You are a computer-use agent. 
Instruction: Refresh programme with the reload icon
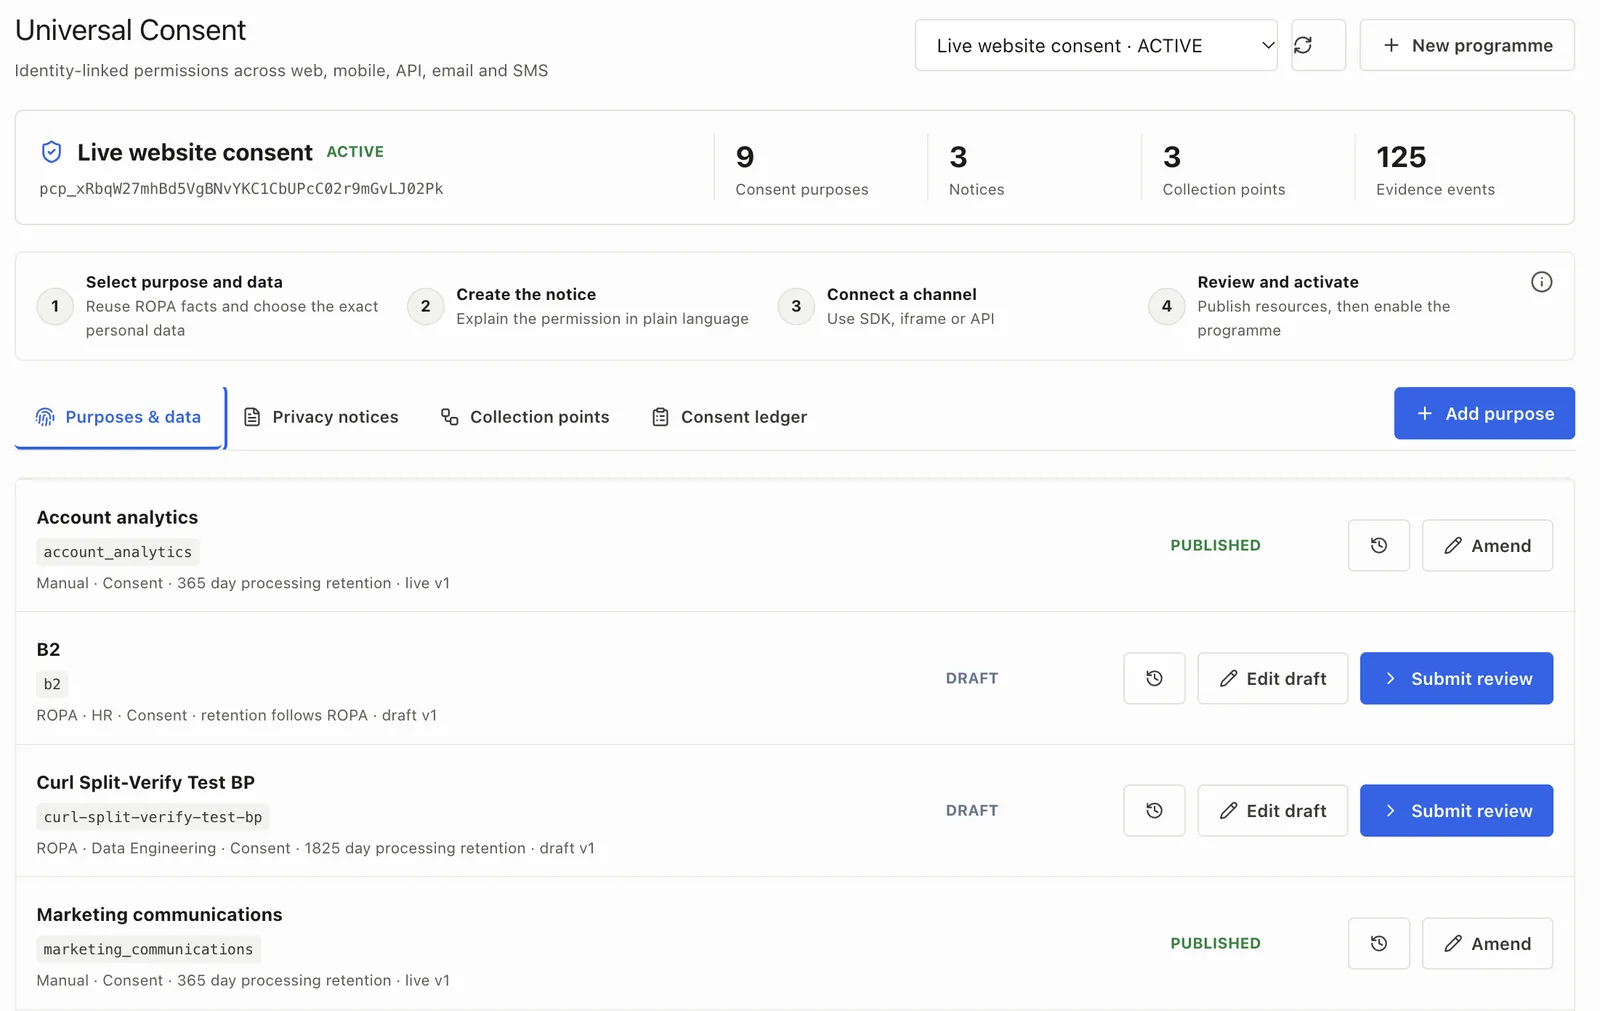1318,45
